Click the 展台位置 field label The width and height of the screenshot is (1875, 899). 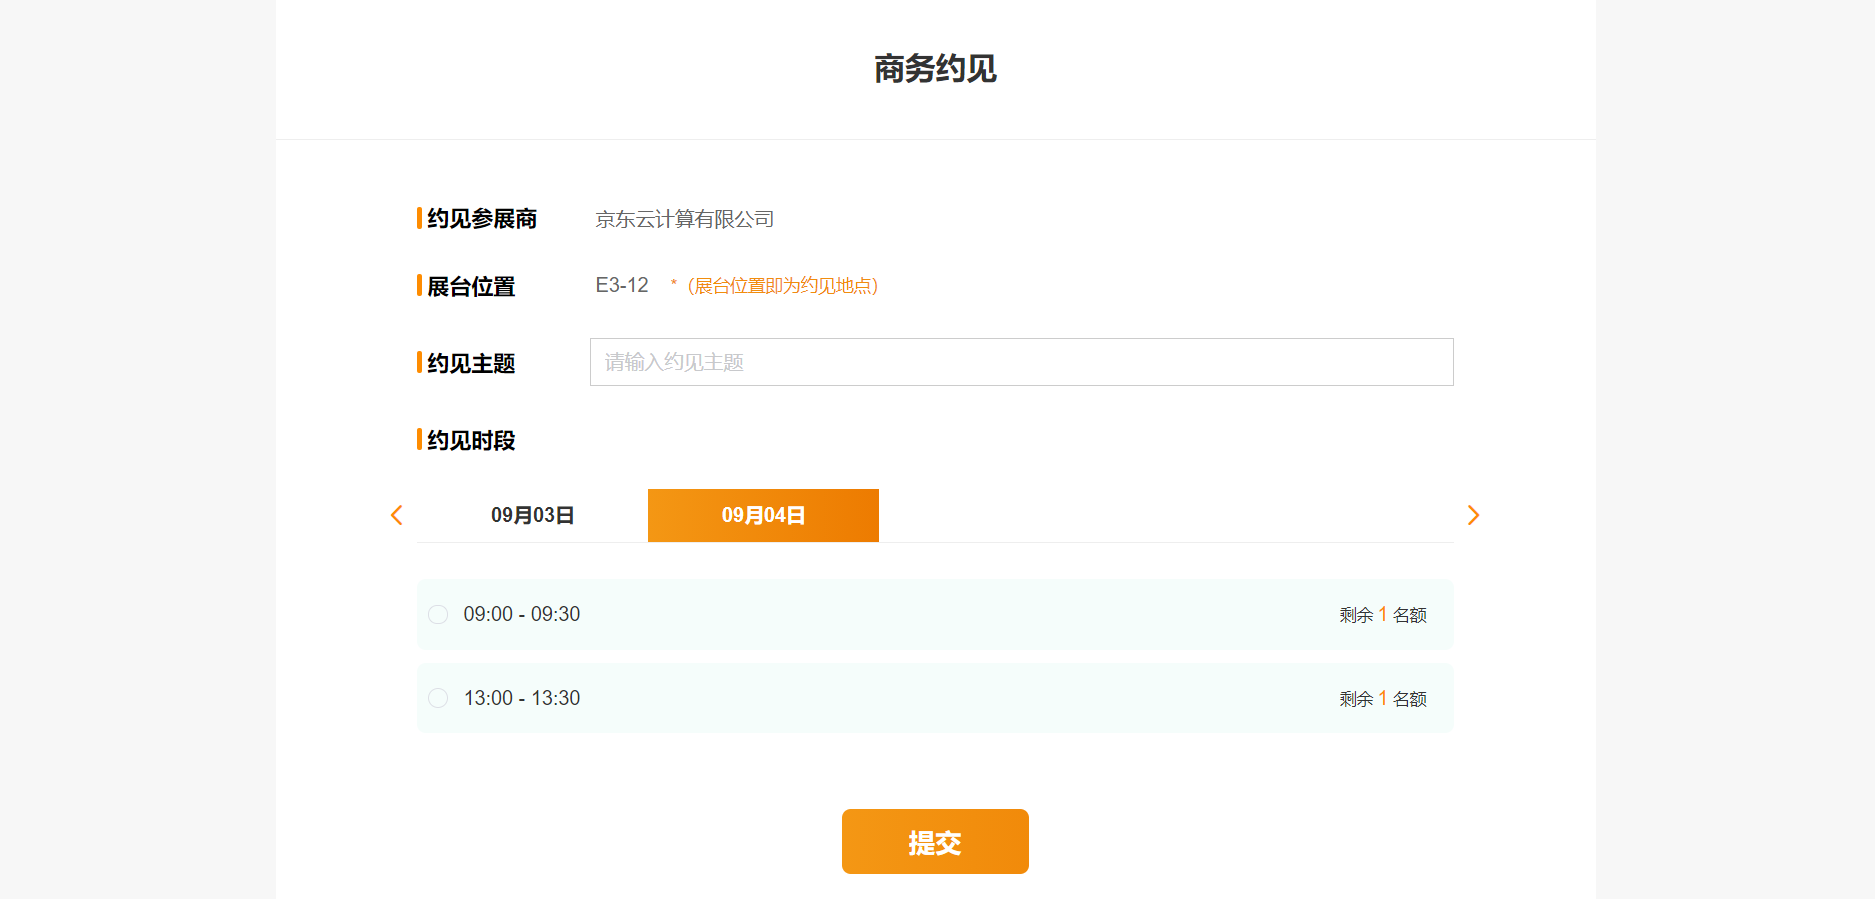(470, 287)
